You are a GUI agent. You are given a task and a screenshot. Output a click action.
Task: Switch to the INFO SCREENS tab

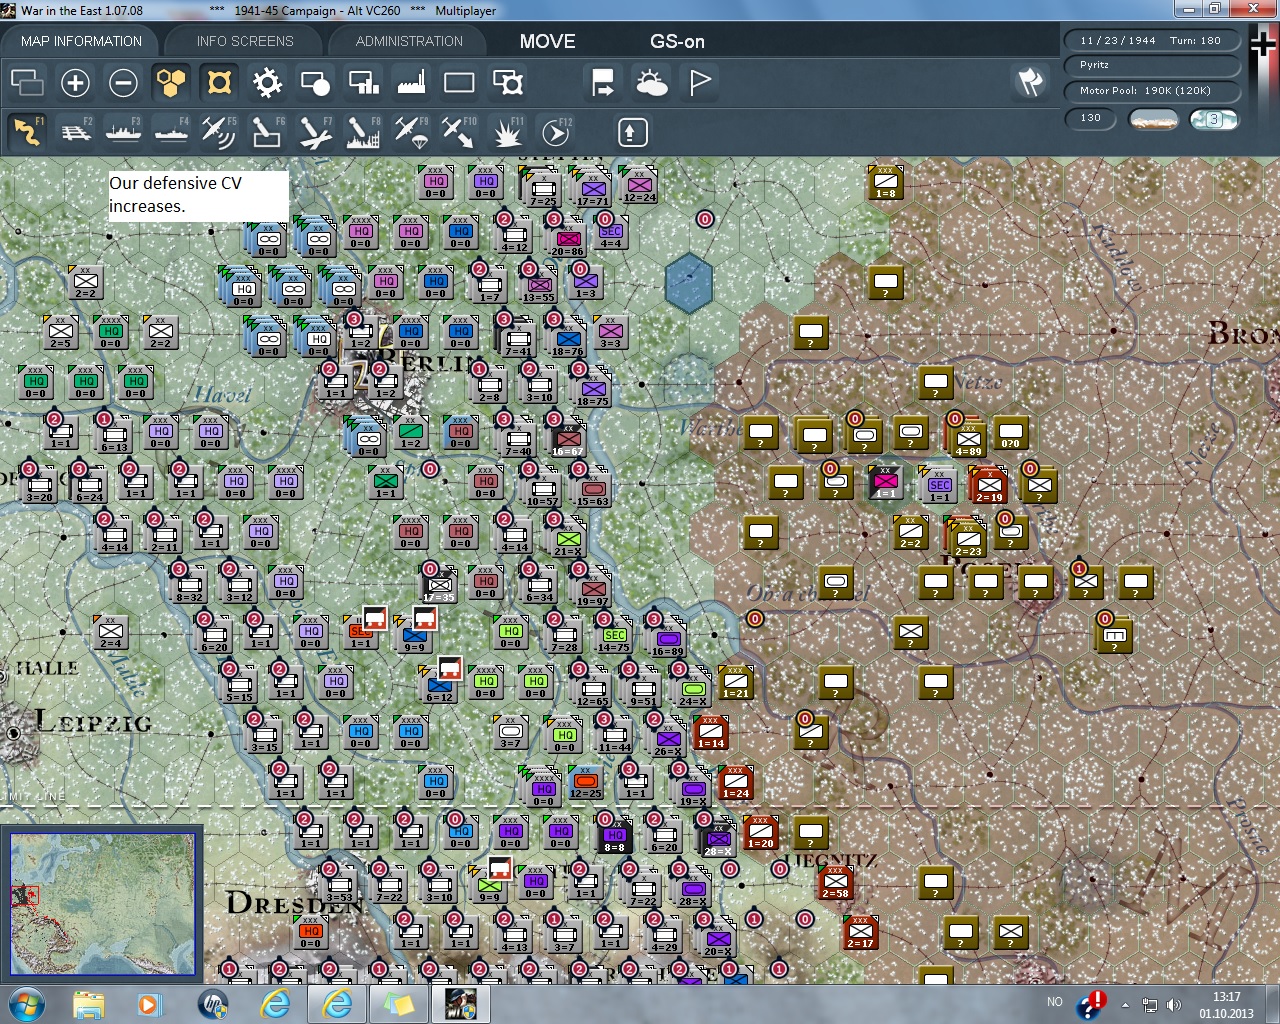pos(245,41)
